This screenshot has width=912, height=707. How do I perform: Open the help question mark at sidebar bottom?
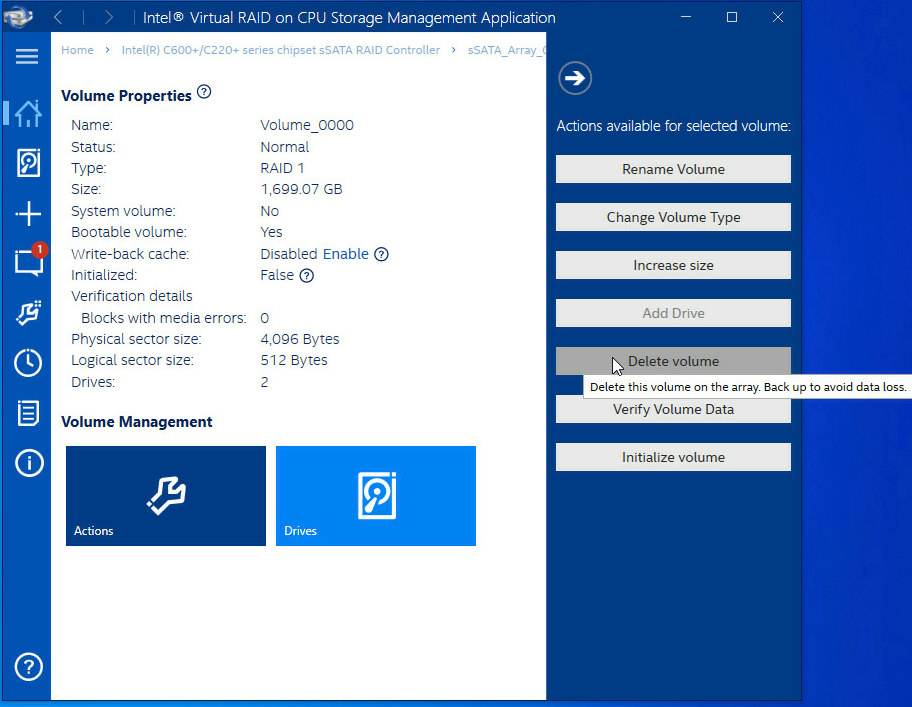(x=28, y=667)
